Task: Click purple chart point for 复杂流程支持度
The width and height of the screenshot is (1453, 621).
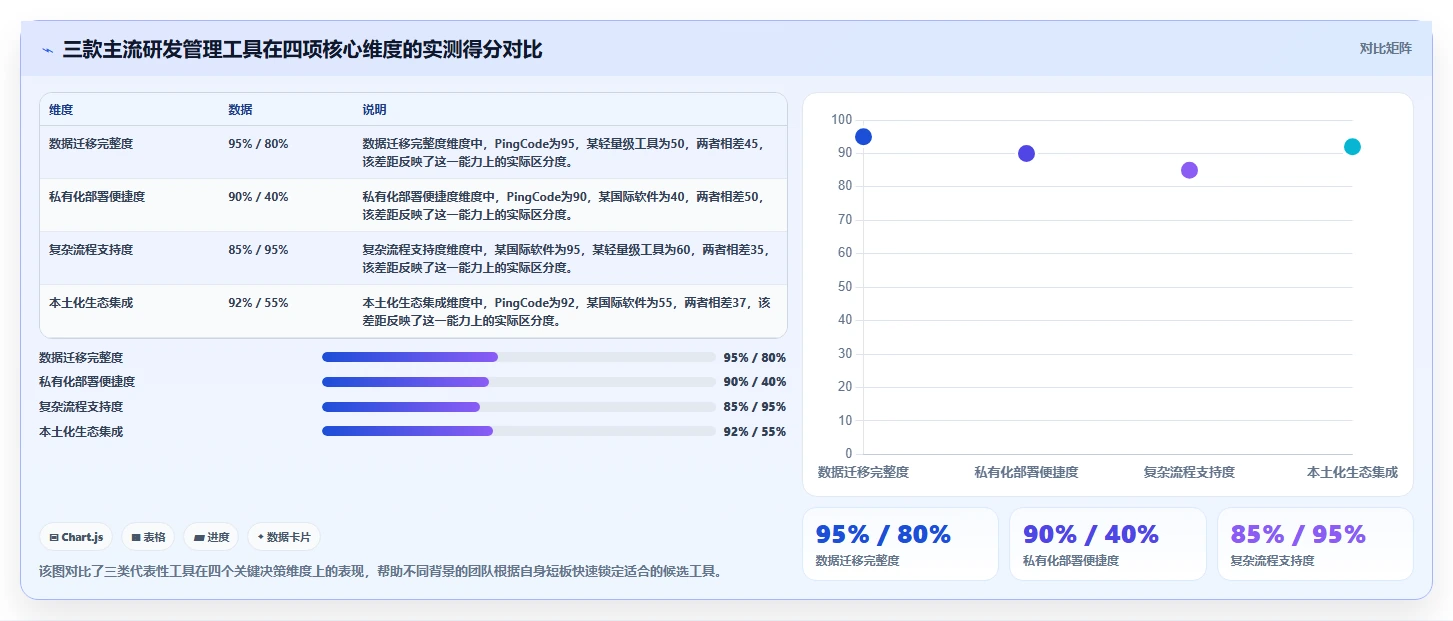Action: coord(1189,170)
